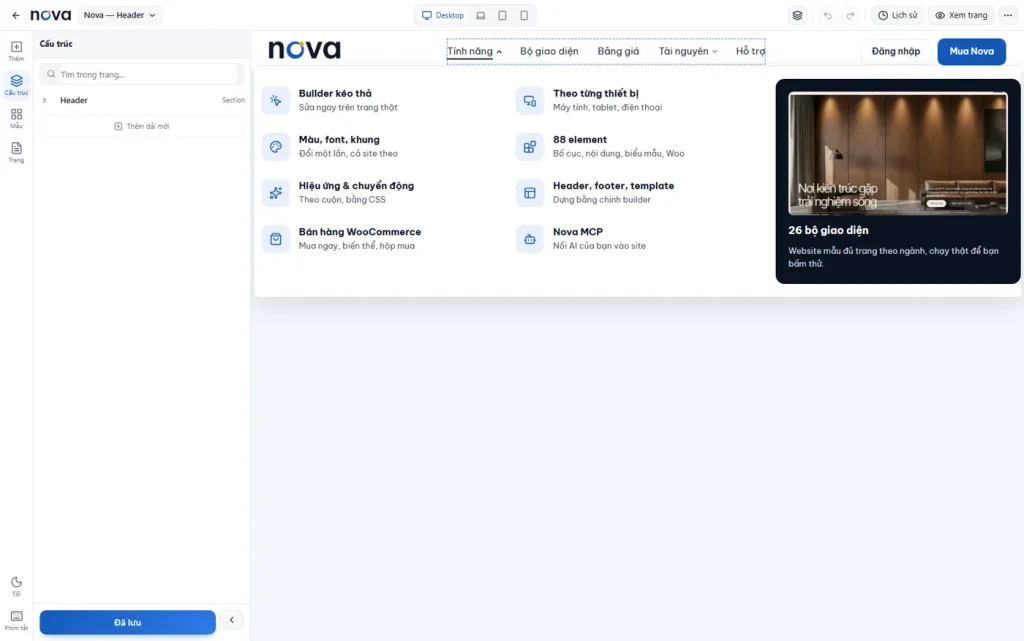Switch to mobile phone viewport preview
The width and height of the screenshot is (1024, 641).
[x=524, y=15]
